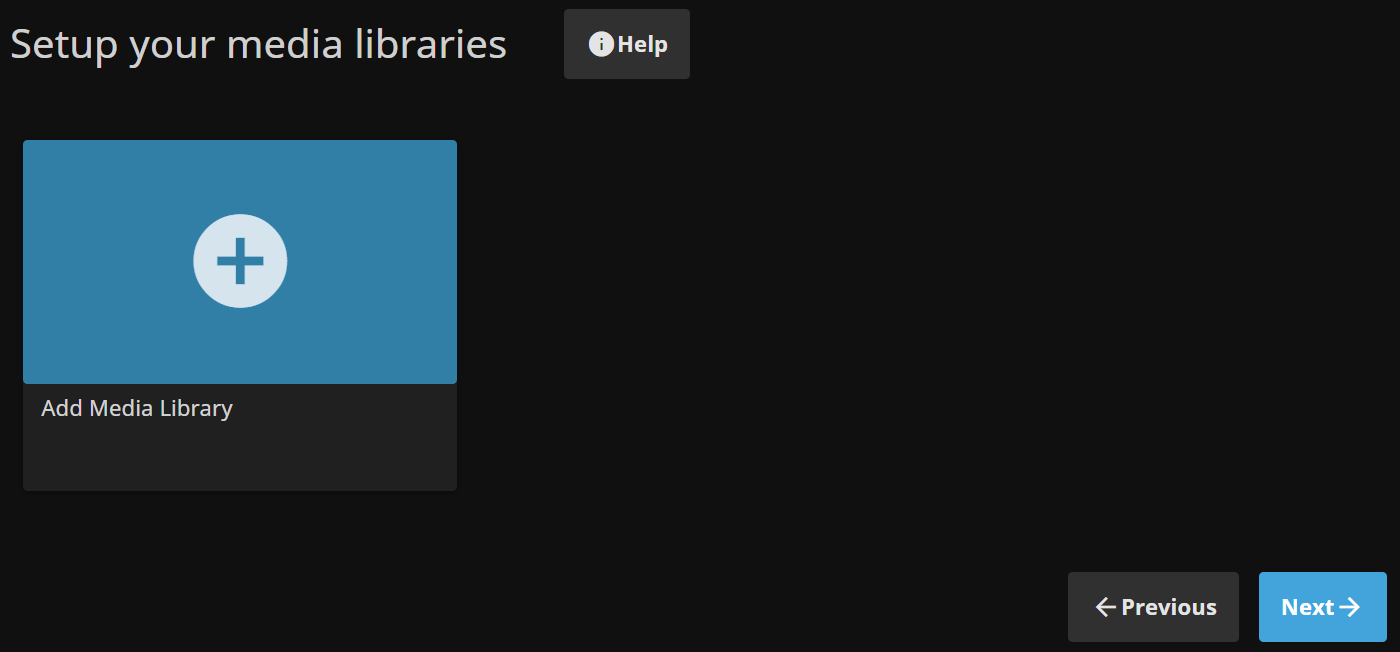1400x652 pixels.
Task: Select the 'Setup your media libraries' heading
Action: (x=258, y=43)
